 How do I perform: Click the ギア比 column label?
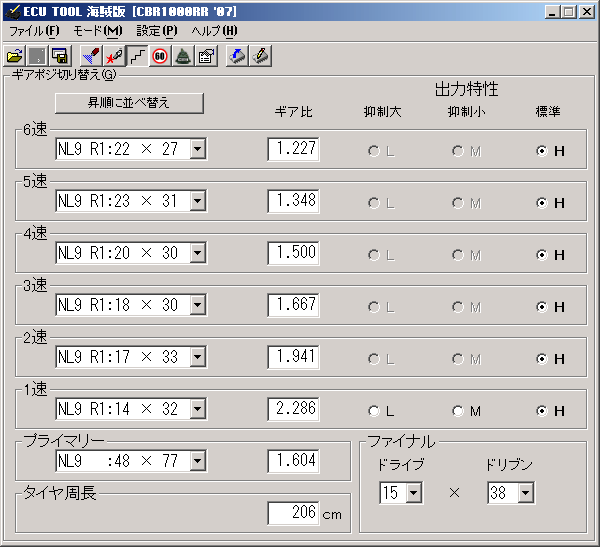pos(294,112)
